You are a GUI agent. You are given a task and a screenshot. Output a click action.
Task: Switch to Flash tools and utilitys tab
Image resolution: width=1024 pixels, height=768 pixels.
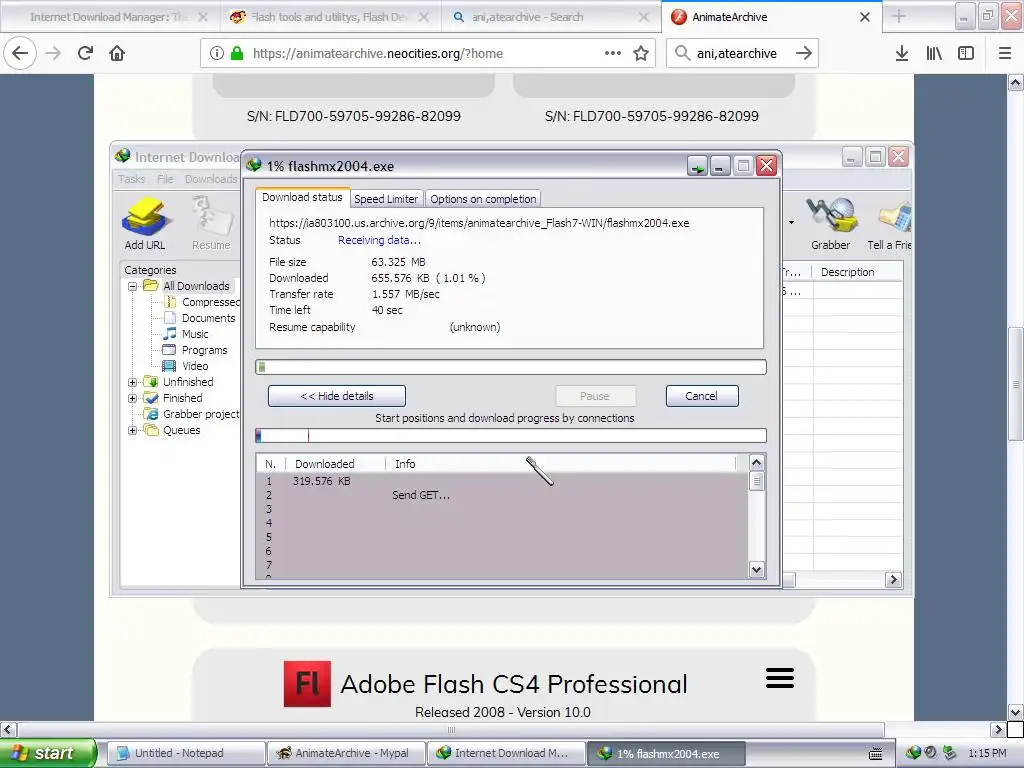coord(329,17)
